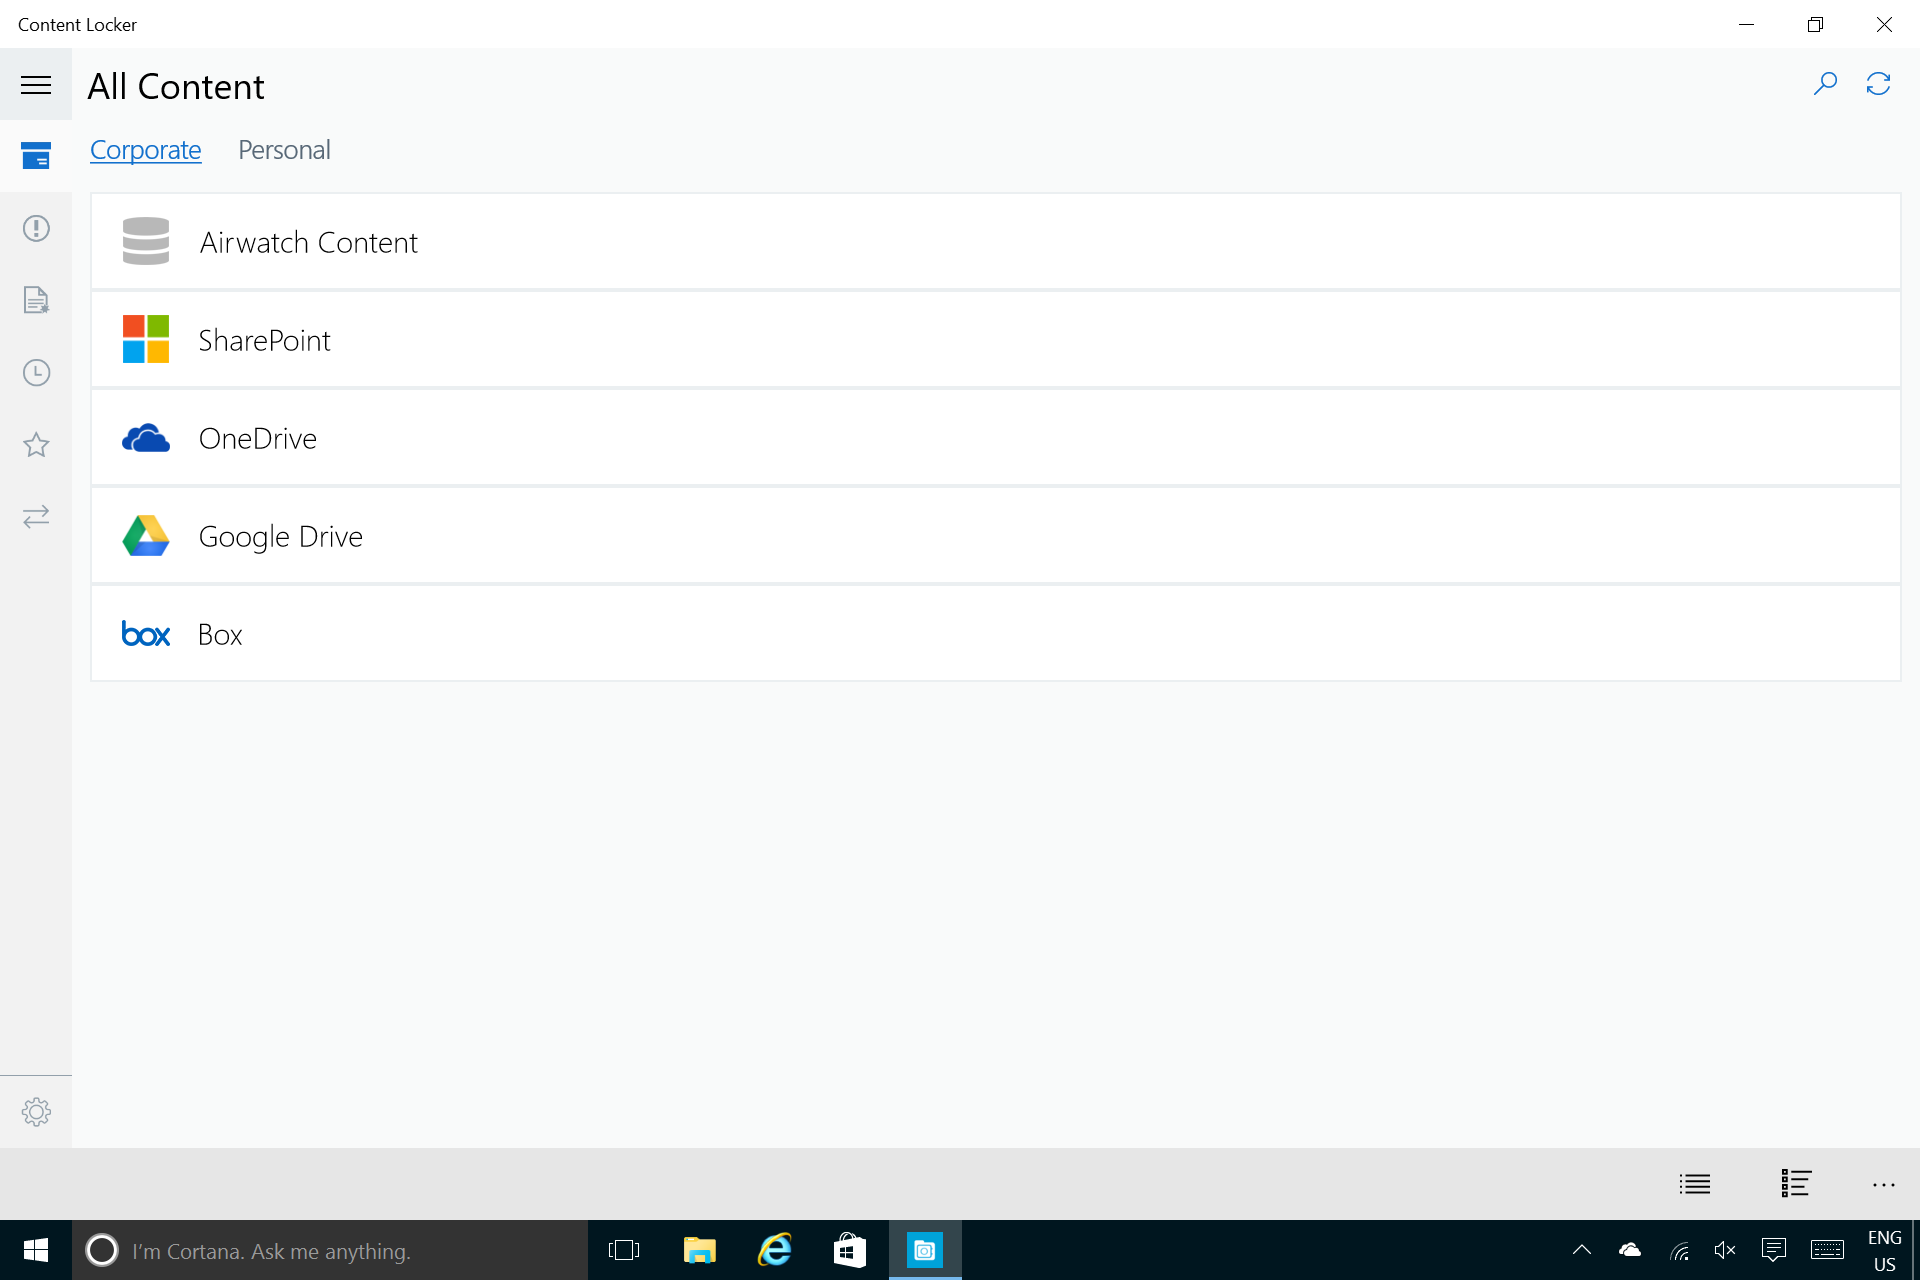Open the OneDrive repository
The image size is (1920, 1280).
click(257, 438)
